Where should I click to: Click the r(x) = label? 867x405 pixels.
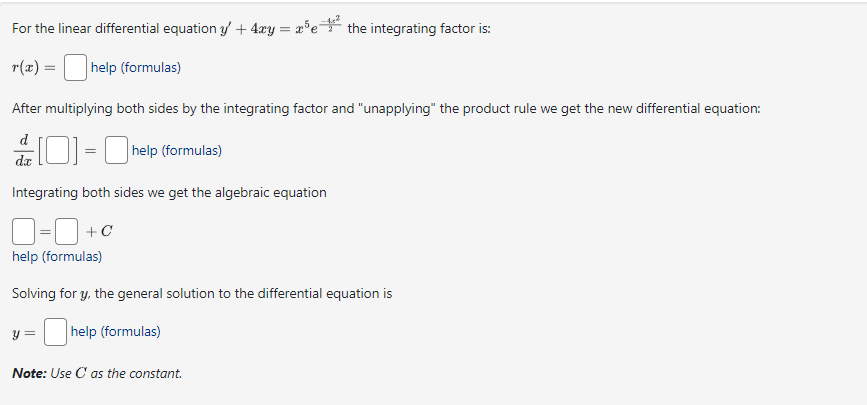pyautogui.click(x=34, y=68)
